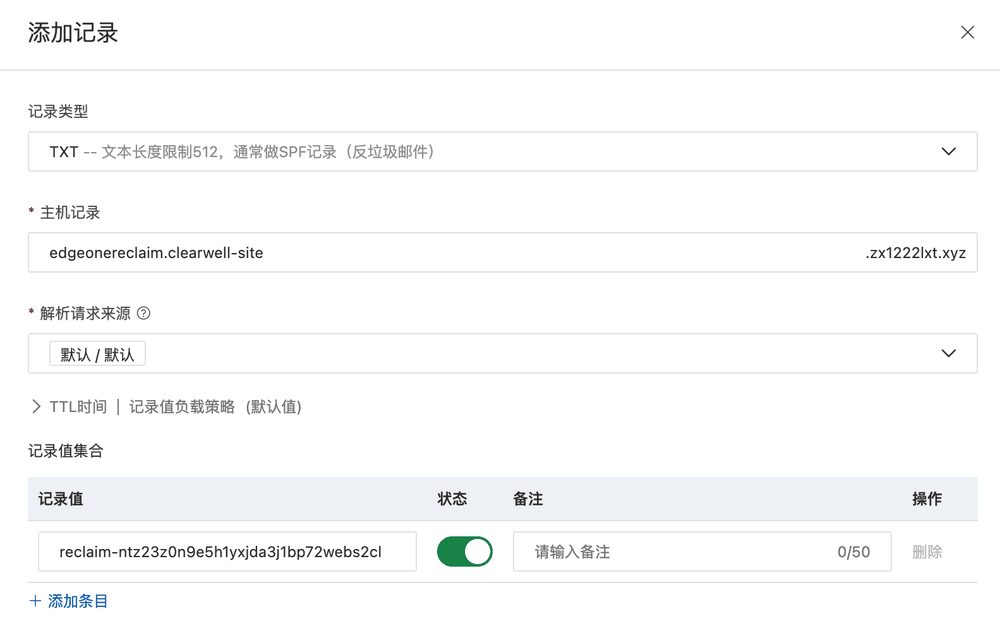Click the 操作 column header

(x=927, y=499)
